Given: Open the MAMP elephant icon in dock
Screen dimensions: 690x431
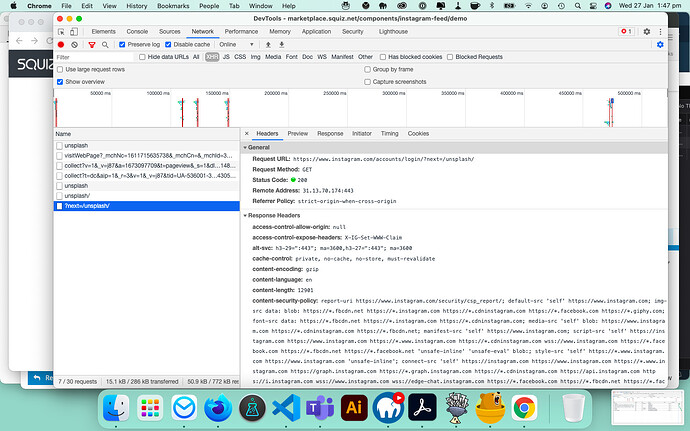Looking at the screenshot, I should [x=388, y=408].
